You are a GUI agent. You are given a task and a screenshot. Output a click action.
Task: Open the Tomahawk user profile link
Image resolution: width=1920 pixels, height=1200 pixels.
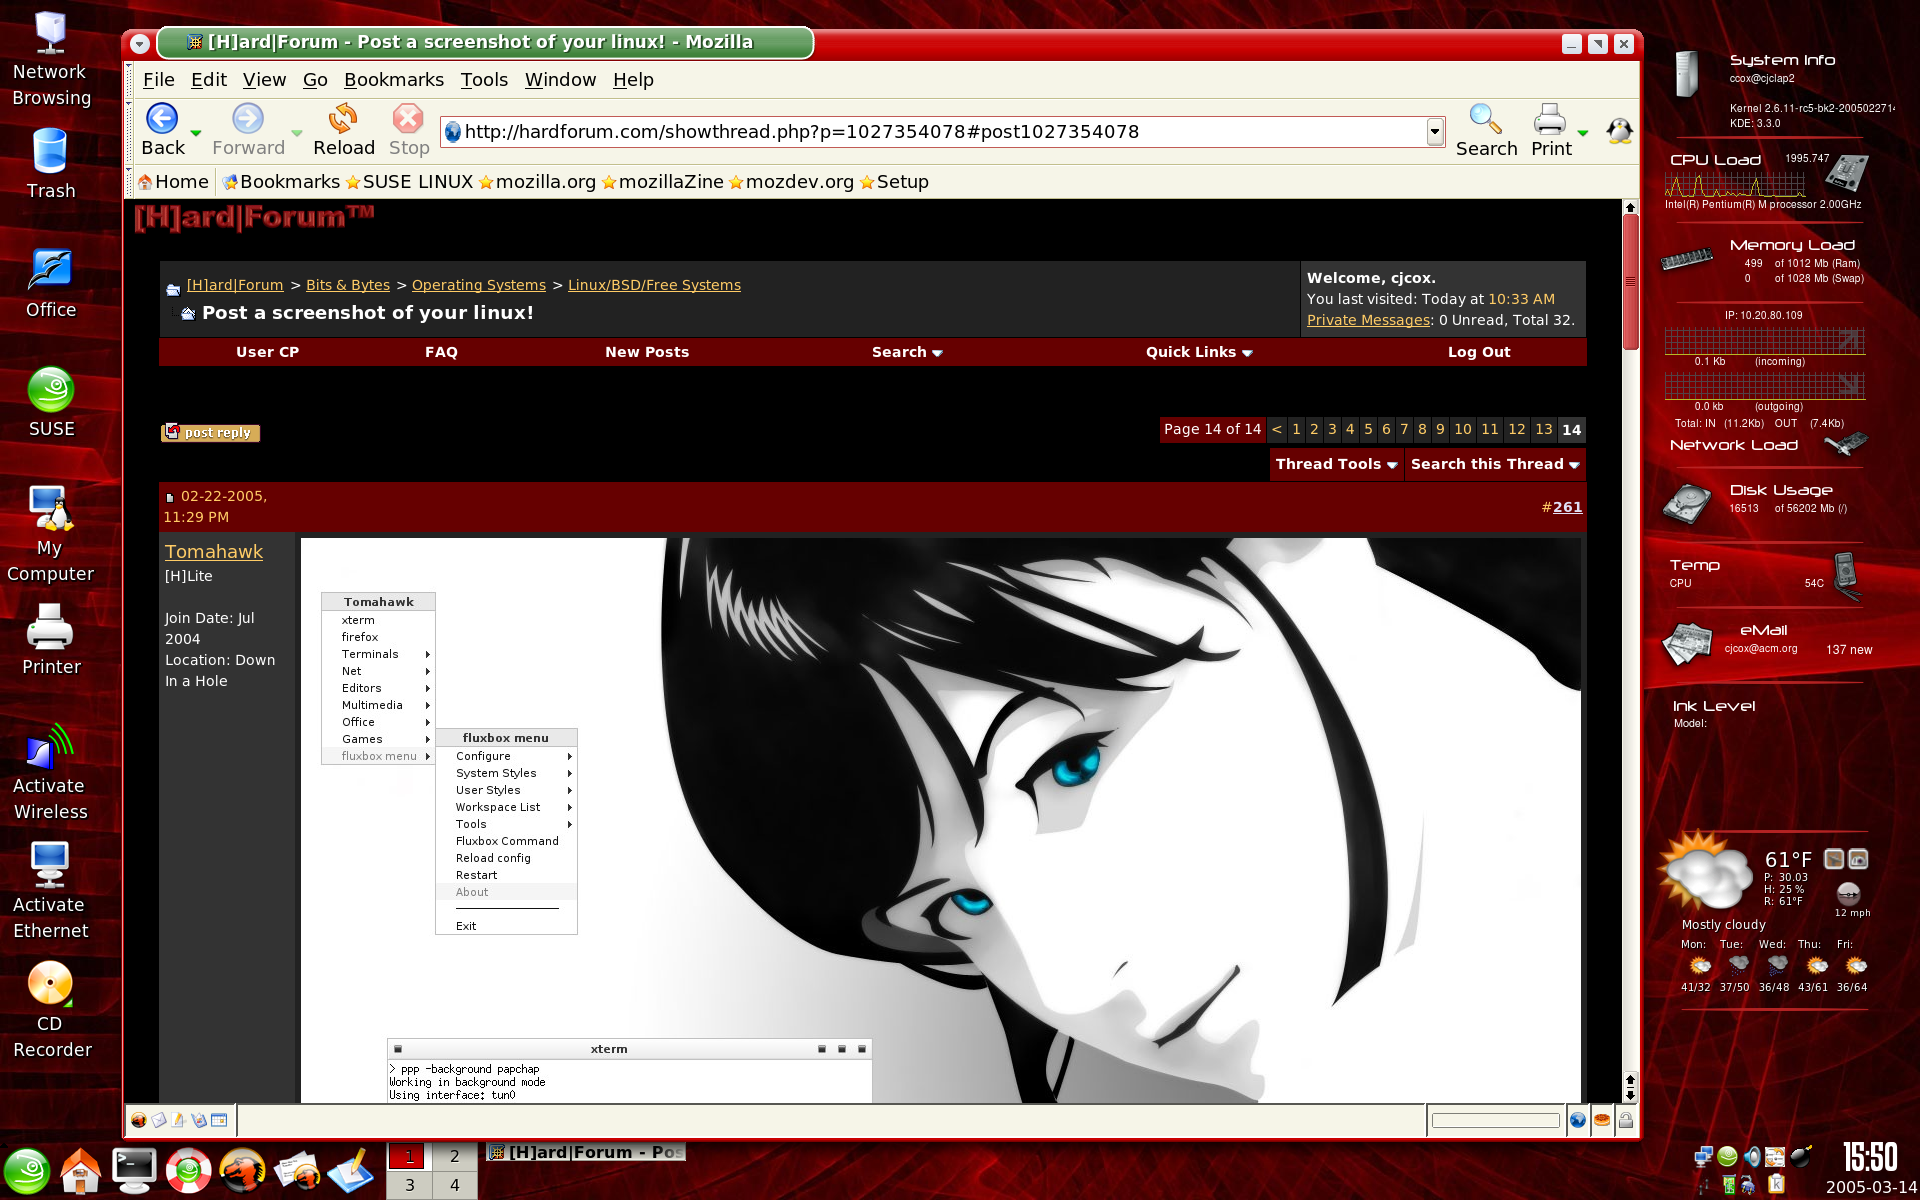click(x=214, y=552)
